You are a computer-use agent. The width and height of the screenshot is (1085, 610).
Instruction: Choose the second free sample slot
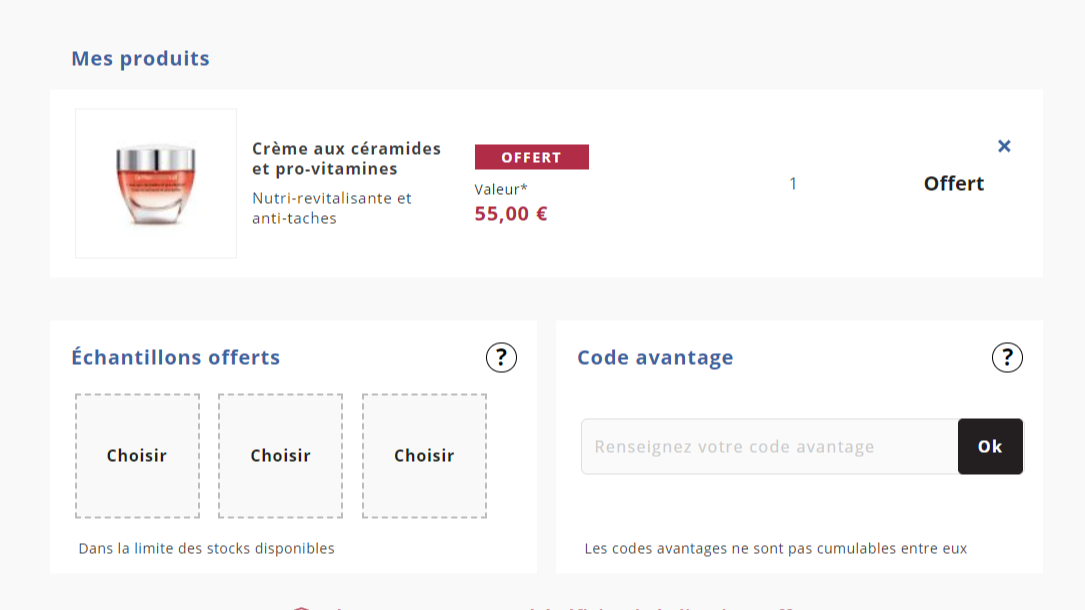(280, 456)
